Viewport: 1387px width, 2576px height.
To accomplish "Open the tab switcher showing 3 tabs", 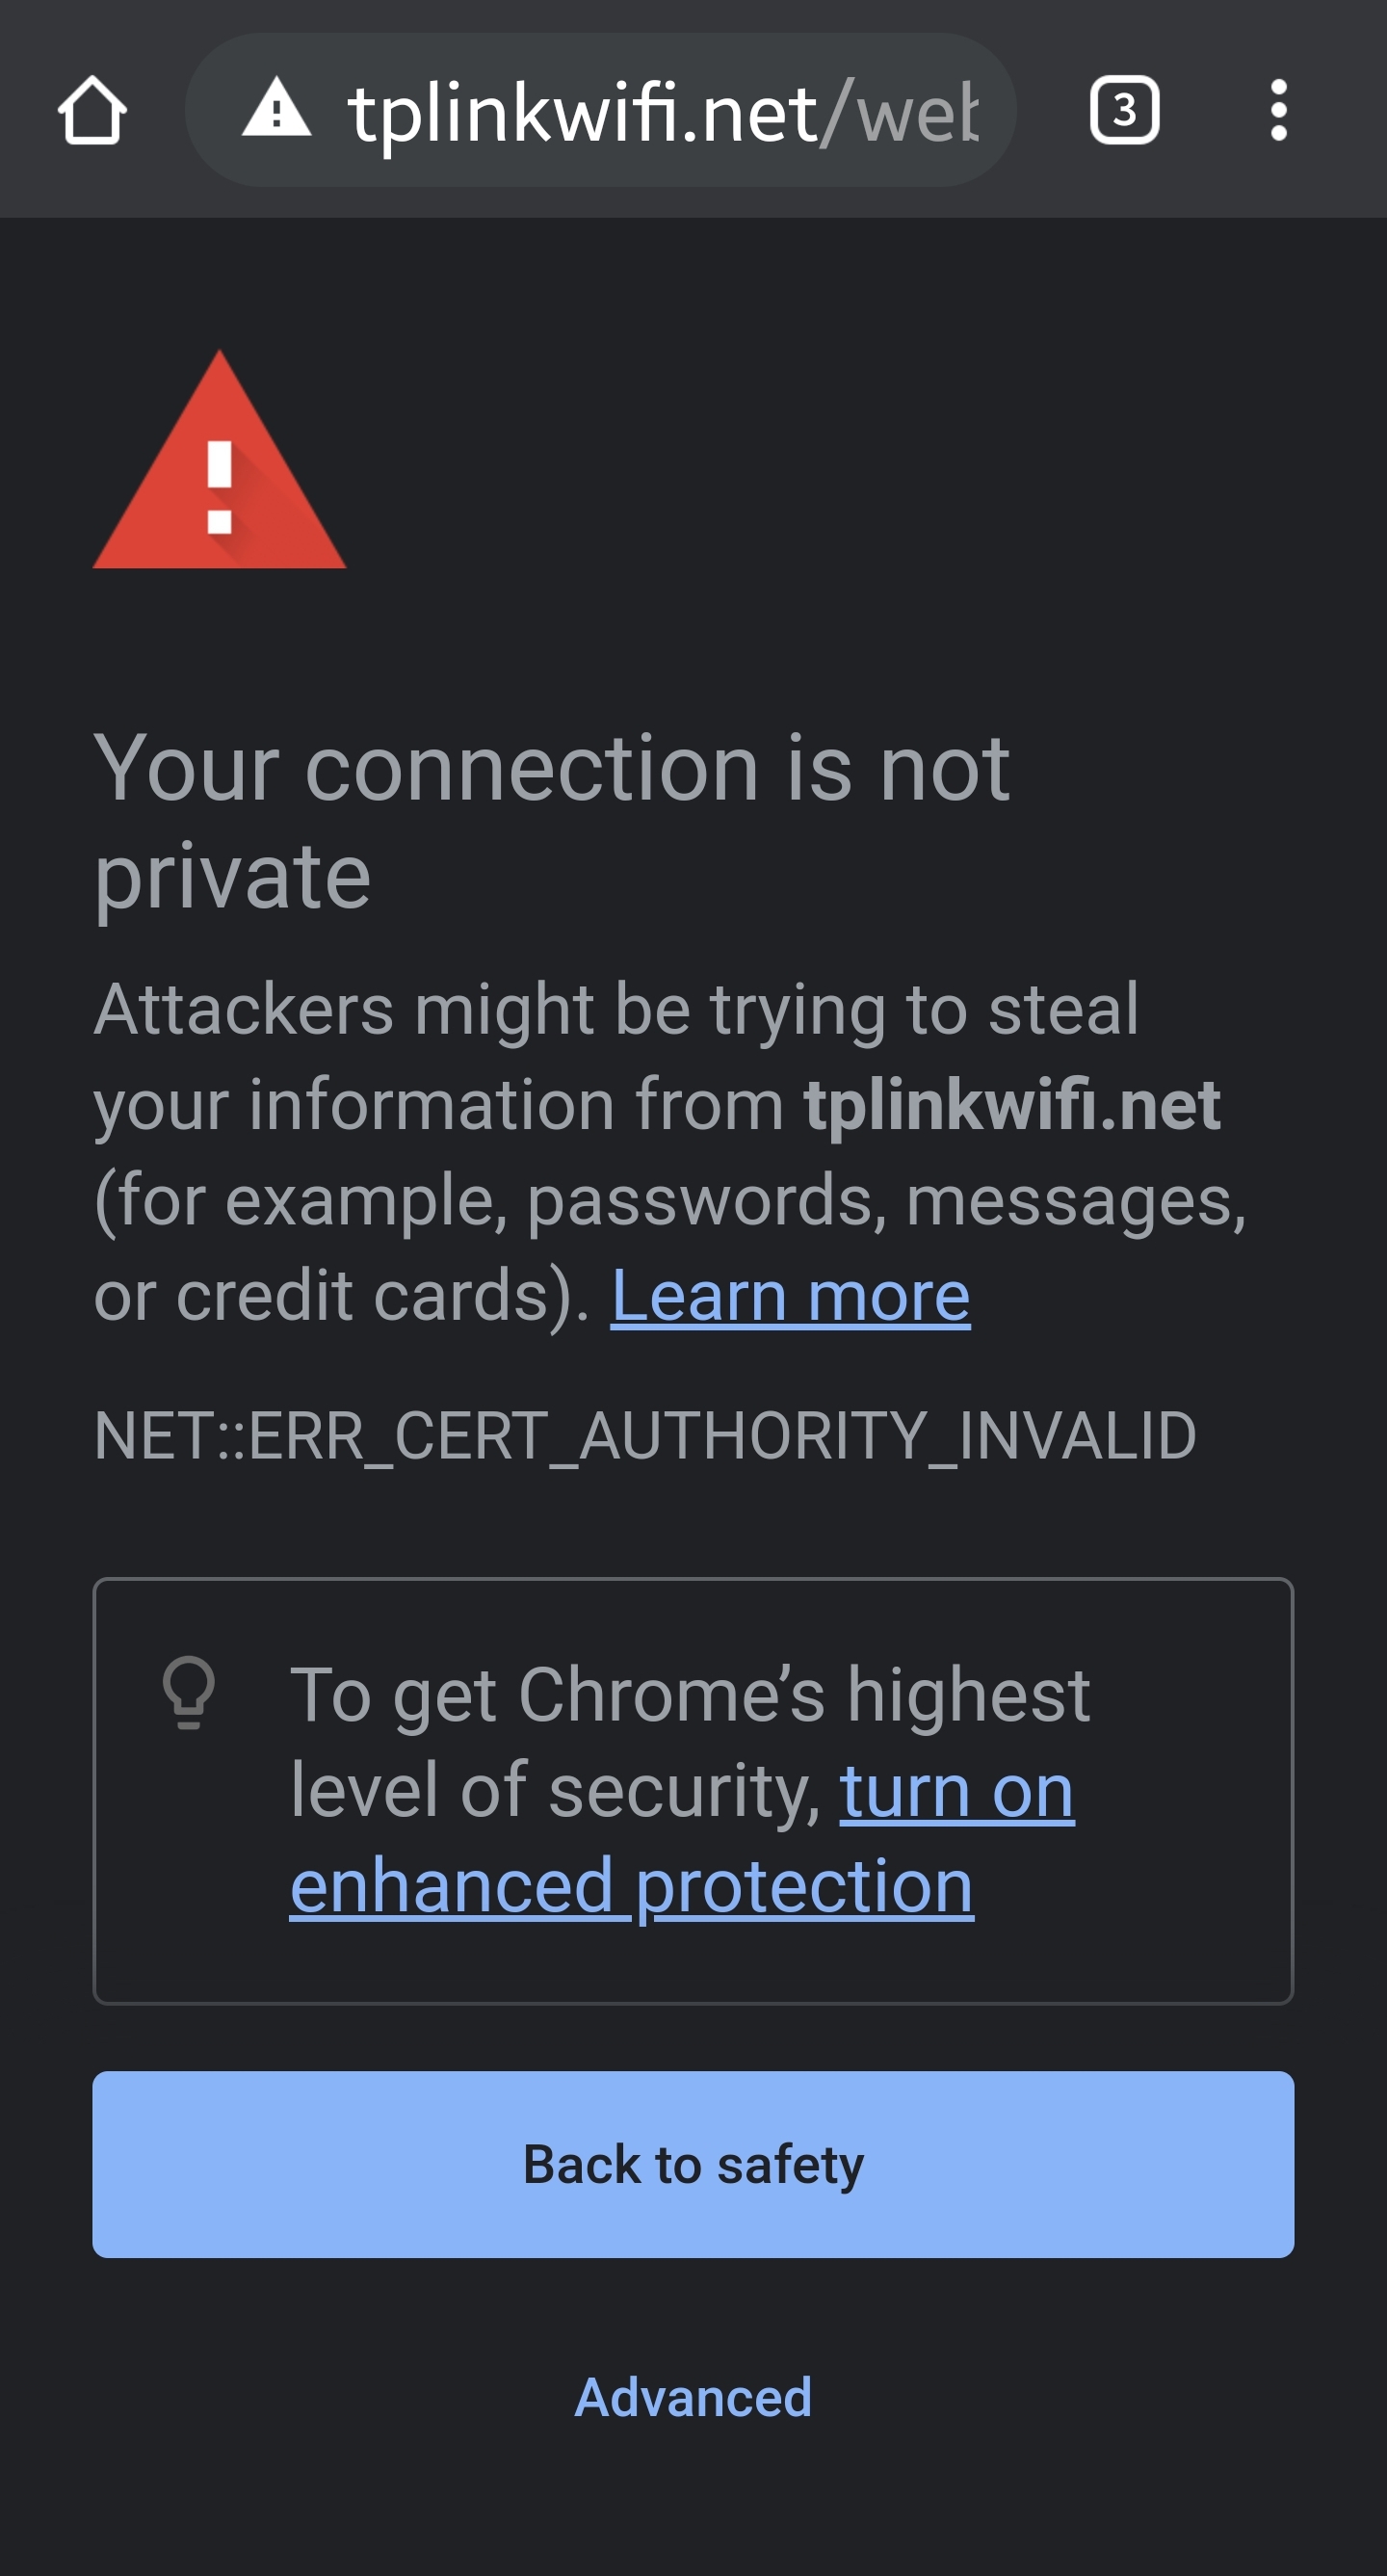I will tap(1124, 110).
